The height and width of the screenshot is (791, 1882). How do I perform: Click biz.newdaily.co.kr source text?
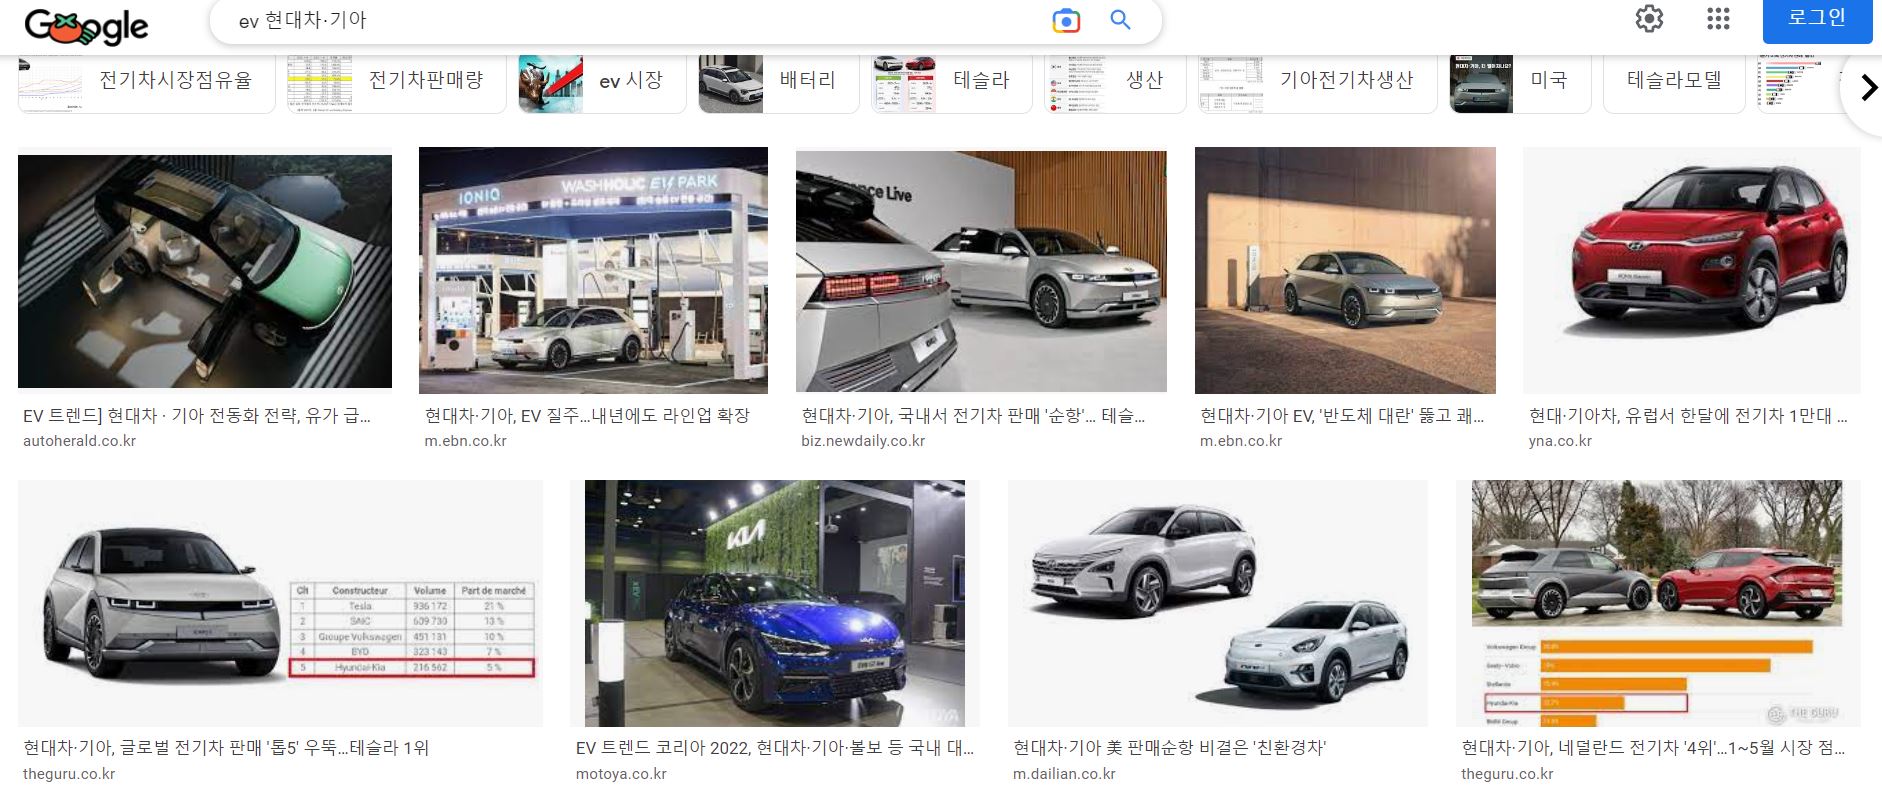point(863,441)
